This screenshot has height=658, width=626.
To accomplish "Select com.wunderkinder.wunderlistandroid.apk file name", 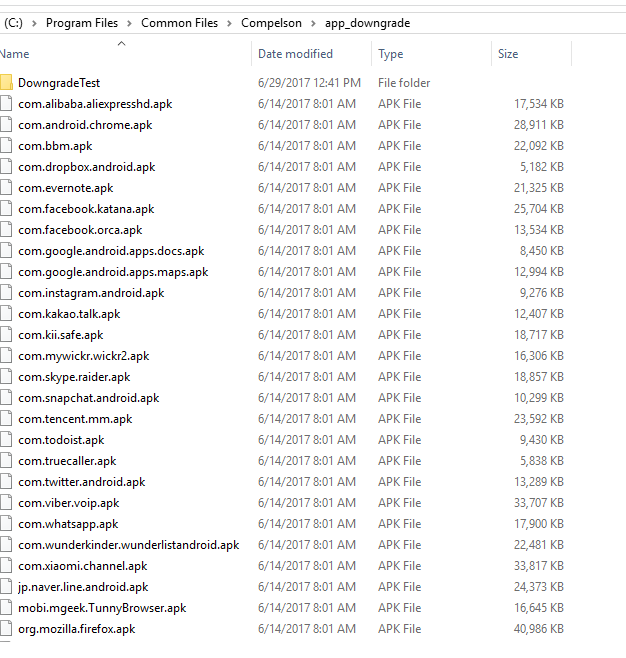I will [128, 545].
